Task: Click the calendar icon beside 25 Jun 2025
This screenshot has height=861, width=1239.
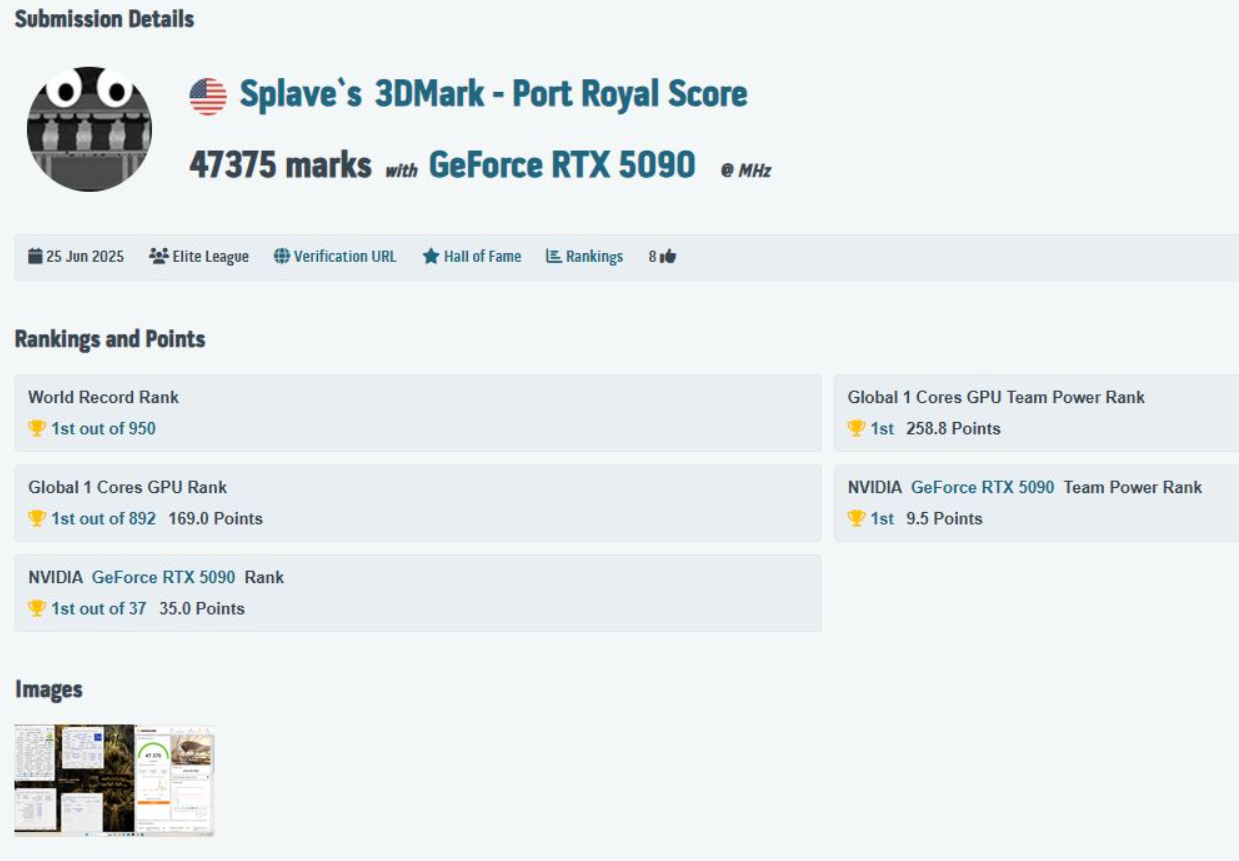Action: [35, 256]
